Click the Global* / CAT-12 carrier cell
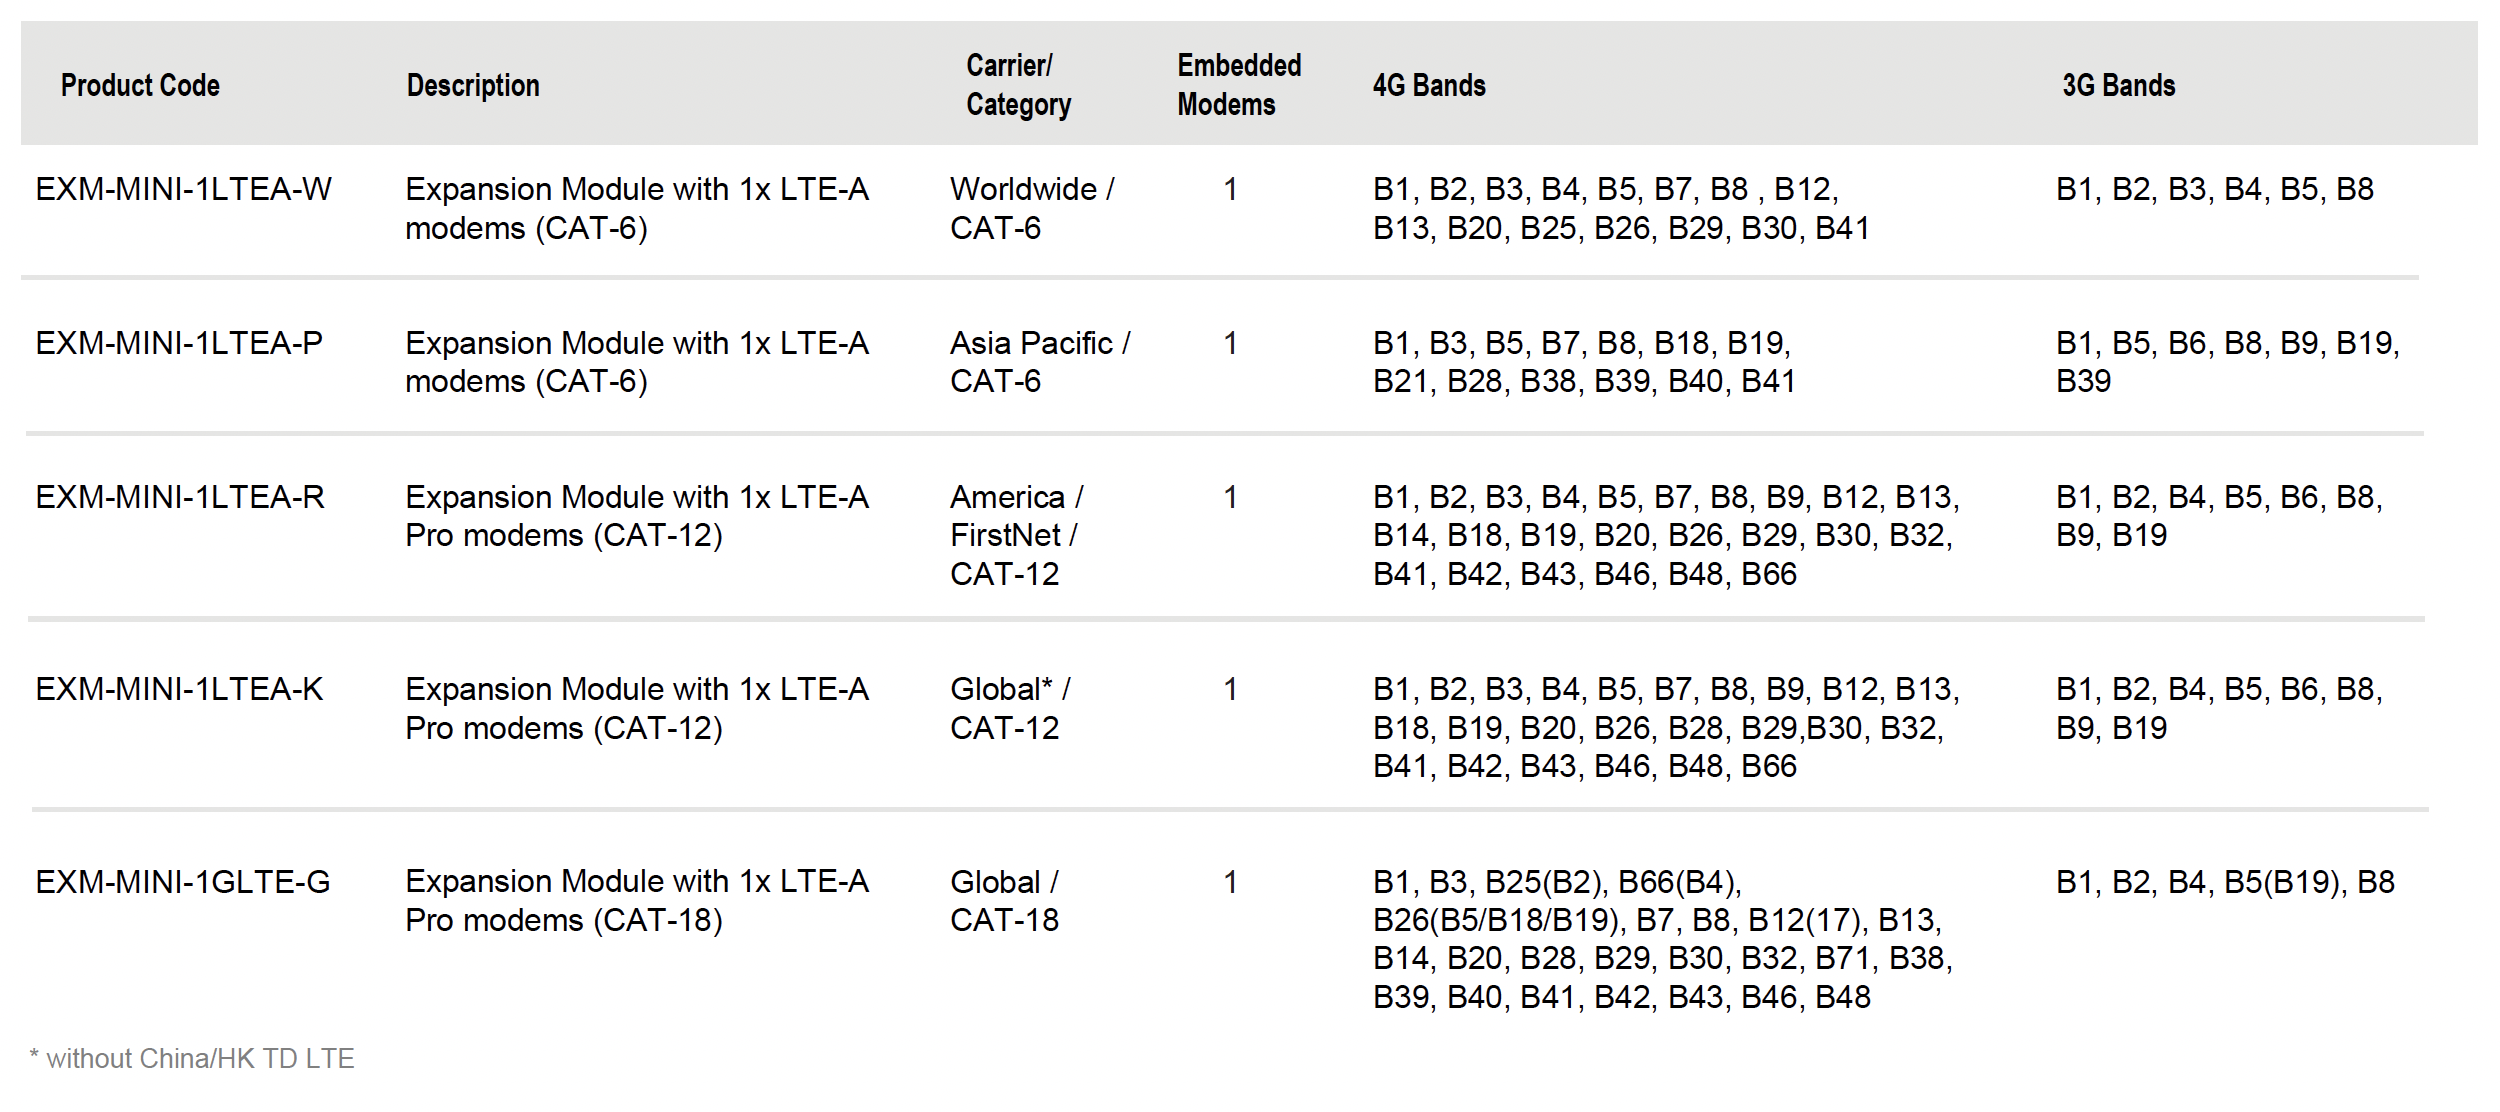This screenshot has height=1112, width=2500. (x=1009, y=708)
